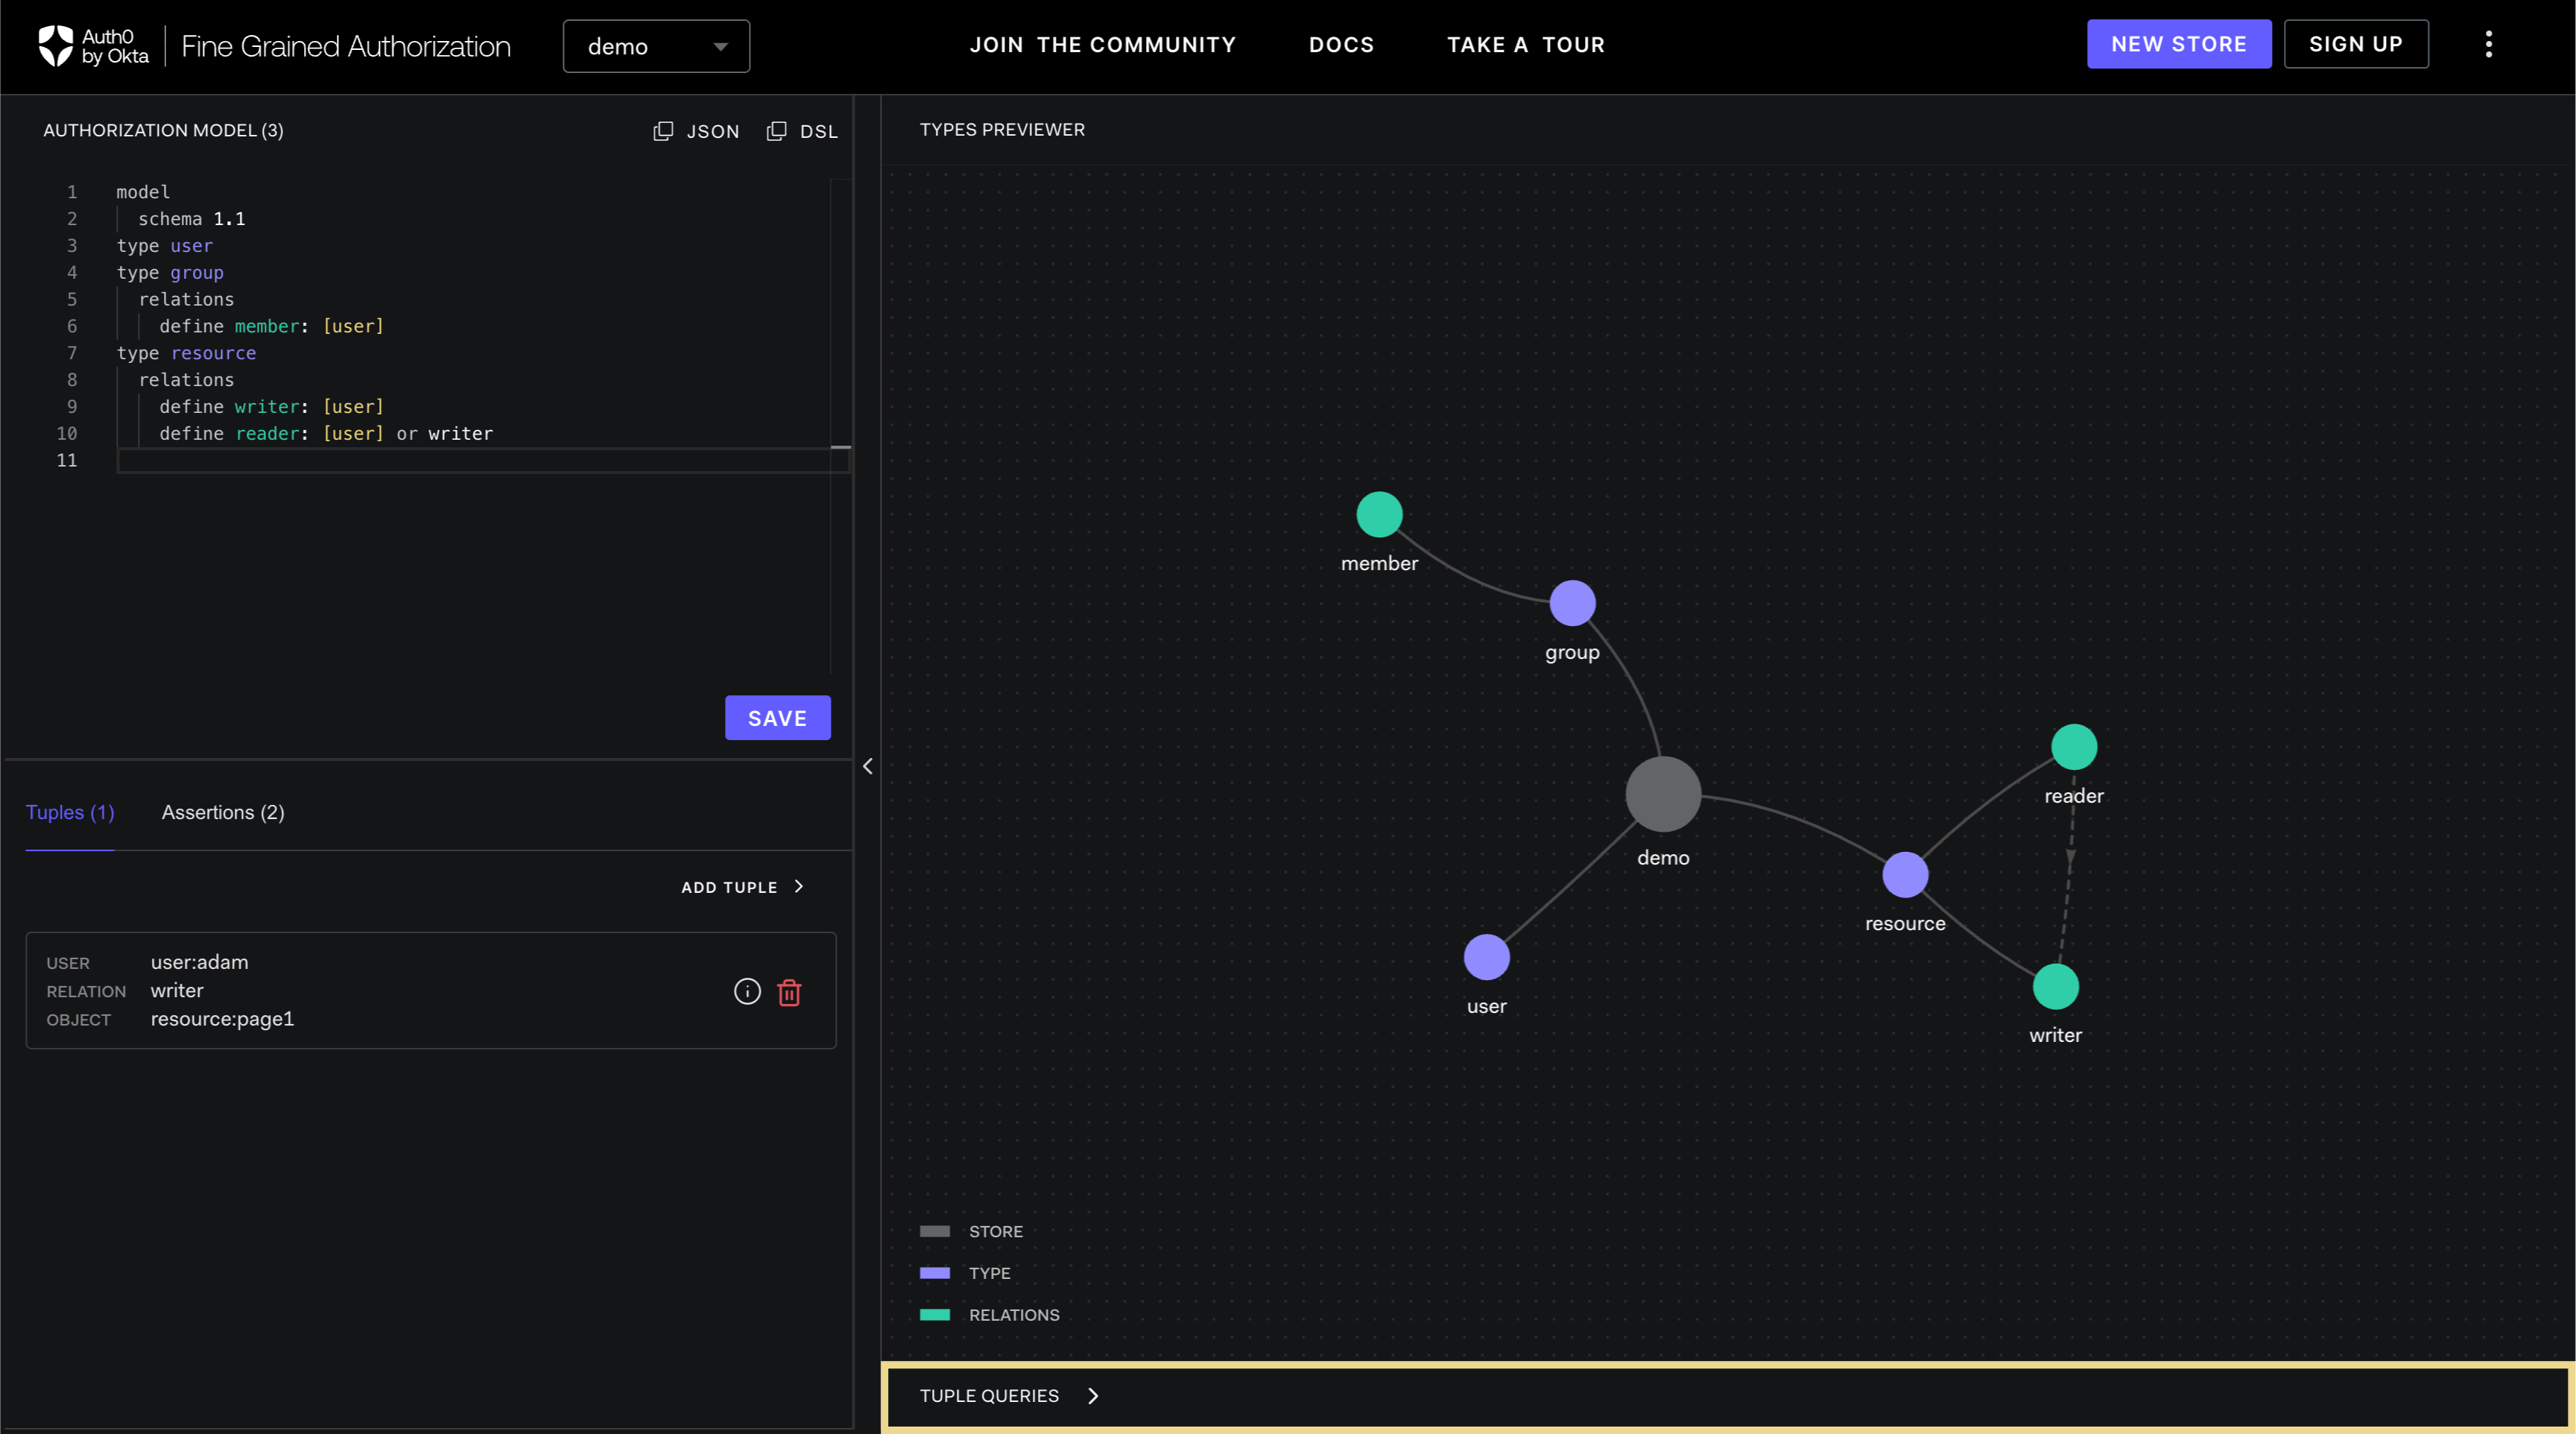Screen dimensions: 2576x1434
Task: Click the 'user:adam' tuple value
Action: pos(199,962)
